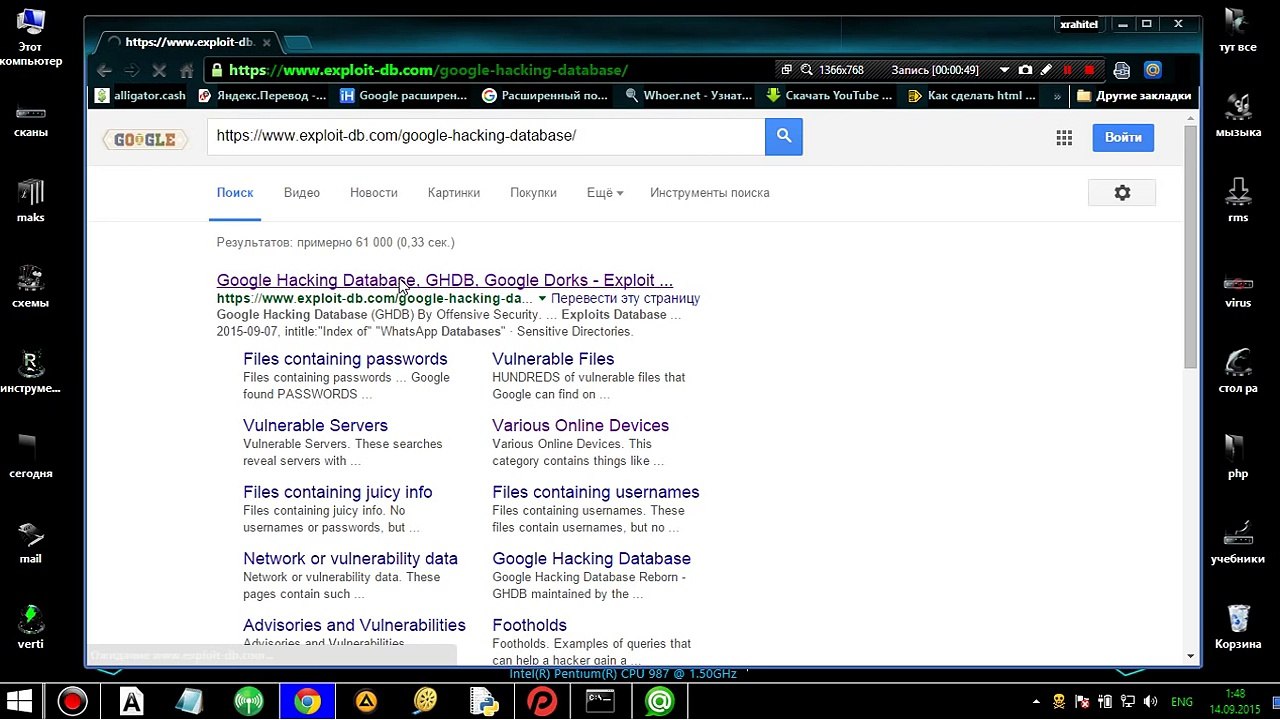Image resolution: width=1280 pixels, height=720 pixels.
Task: Open the Google apps grid icon
Action: coord(1064,138)
